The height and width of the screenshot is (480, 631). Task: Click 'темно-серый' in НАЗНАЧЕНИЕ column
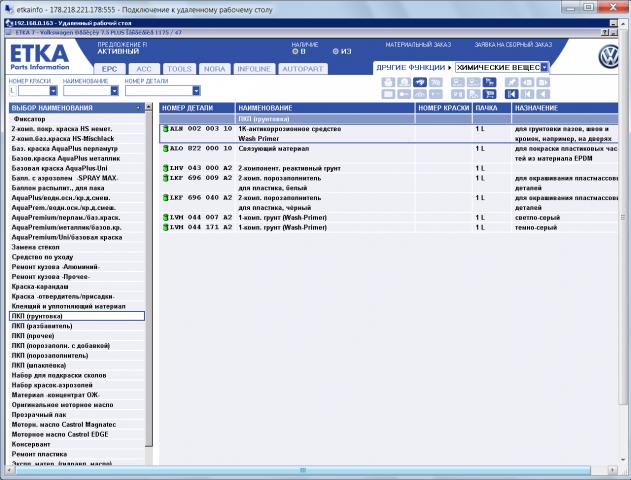tap(536, 227)
